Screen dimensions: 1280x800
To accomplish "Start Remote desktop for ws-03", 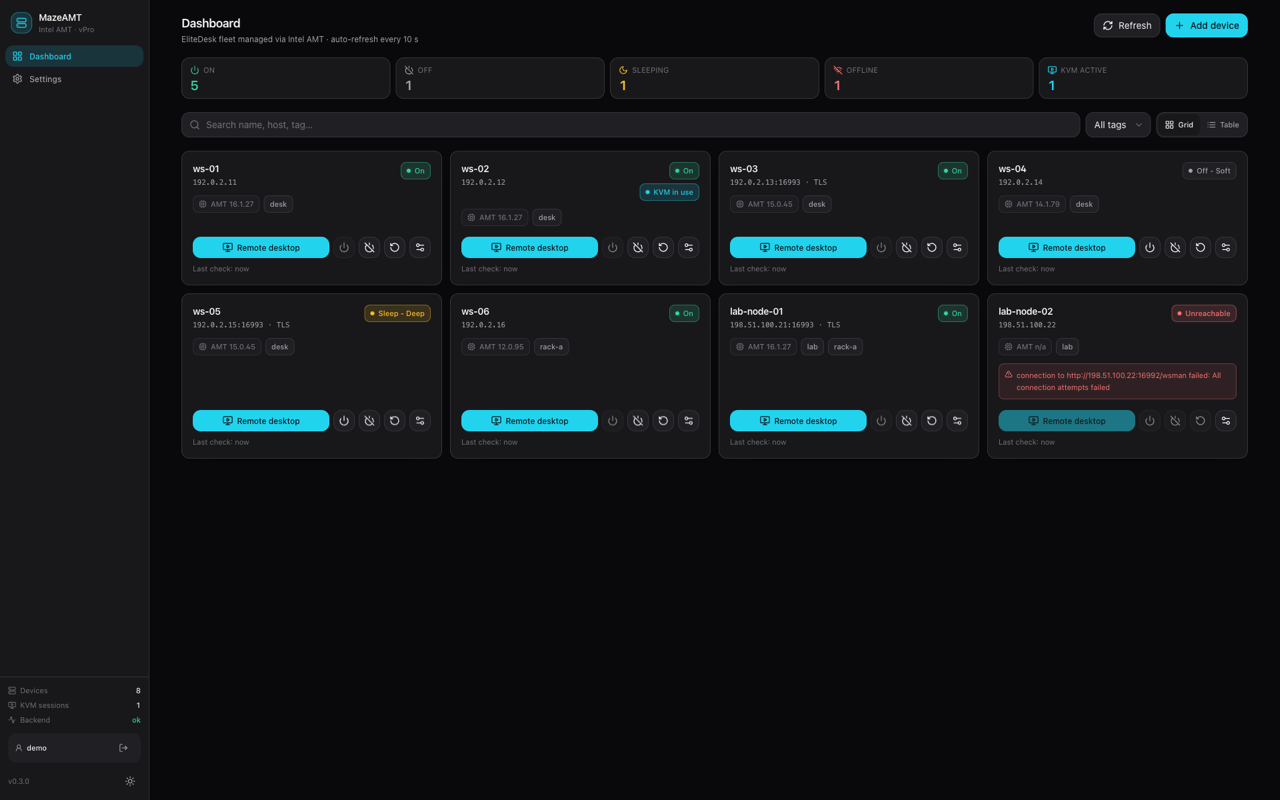I will (798, 247).
